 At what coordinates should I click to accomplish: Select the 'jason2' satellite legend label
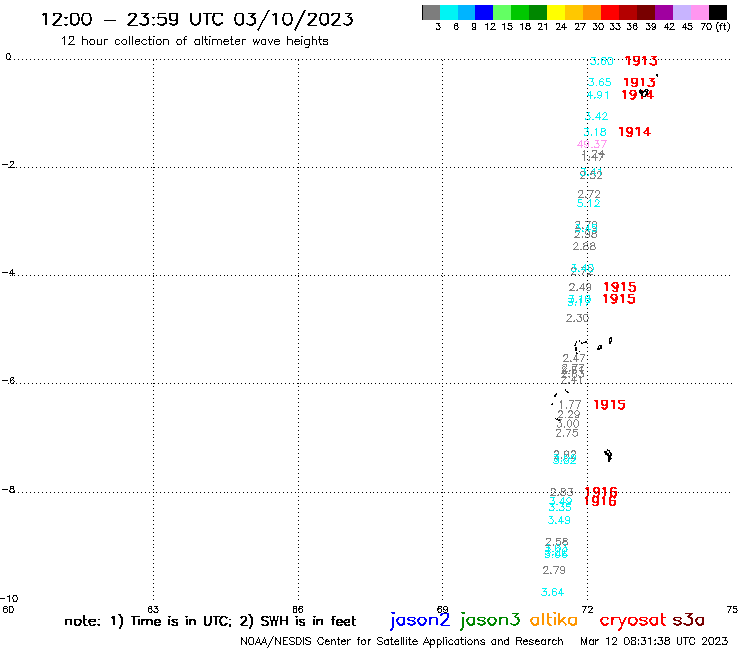420,620
